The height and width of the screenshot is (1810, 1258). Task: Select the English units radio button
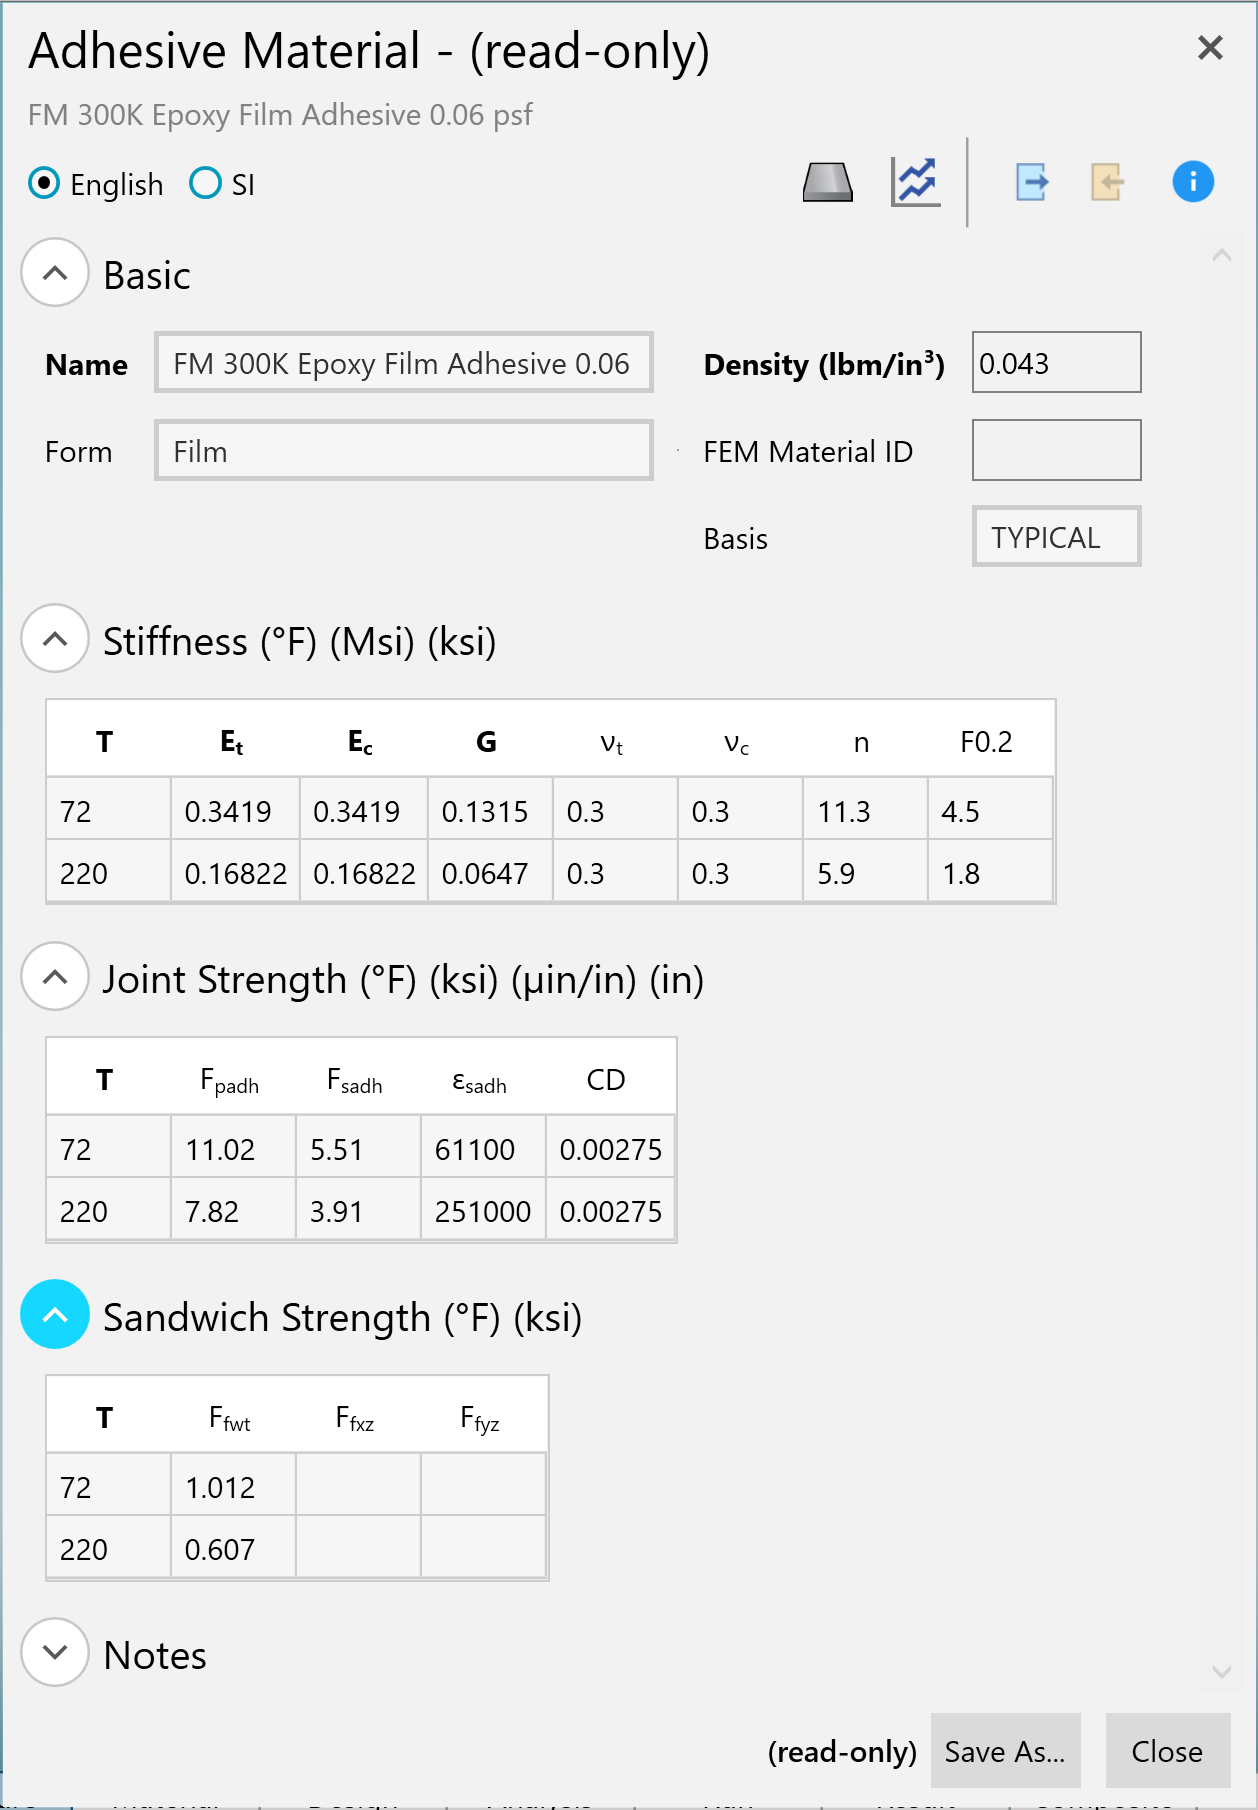click(x=44, y=184)
